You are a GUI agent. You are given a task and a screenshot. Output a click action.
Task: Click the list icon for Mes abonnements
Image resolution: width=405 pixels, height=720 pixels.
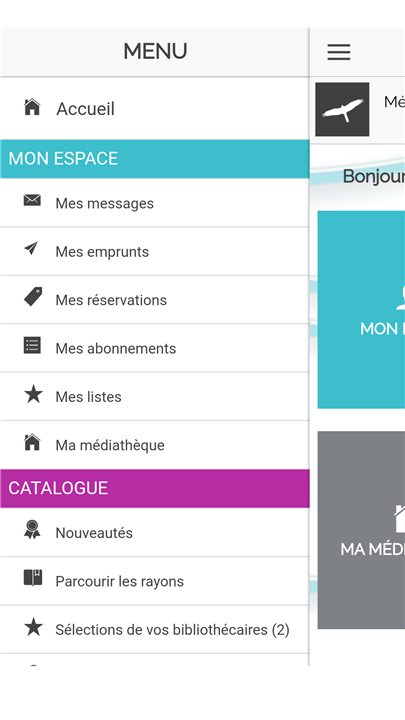coord(32,345)
